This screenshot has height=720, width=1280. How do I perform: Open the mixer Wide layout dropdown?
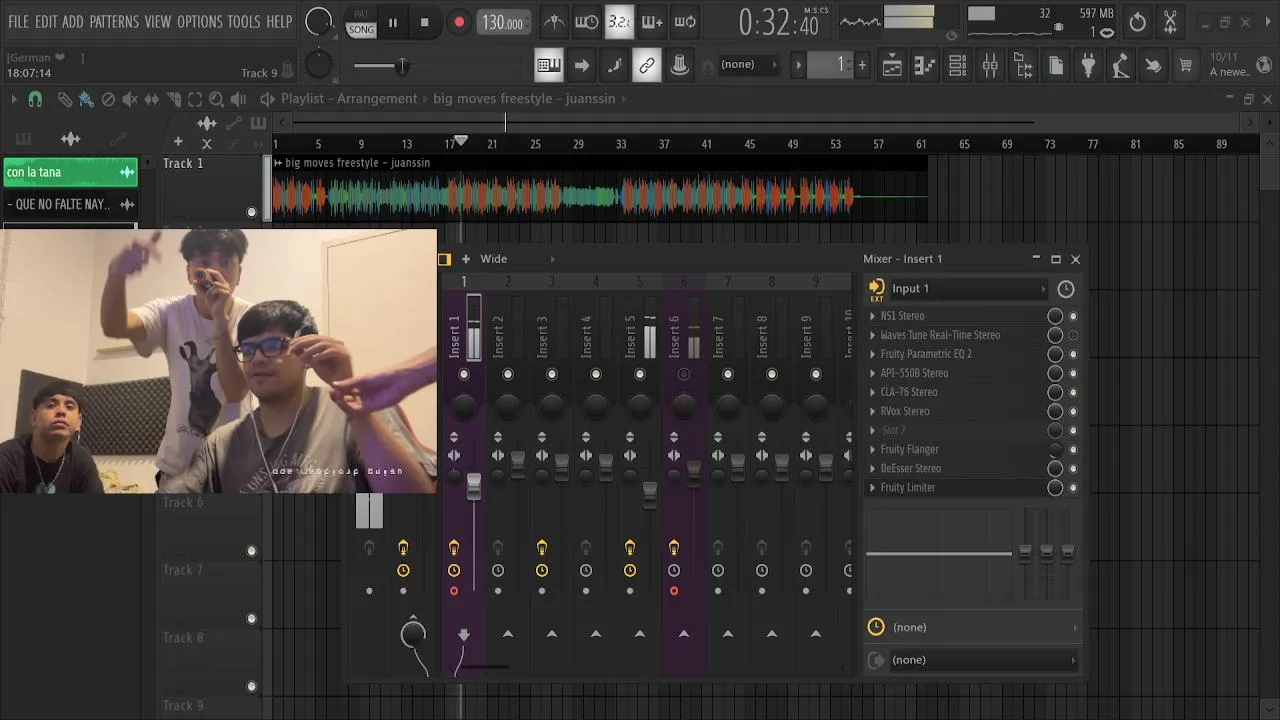pos(515,259)
